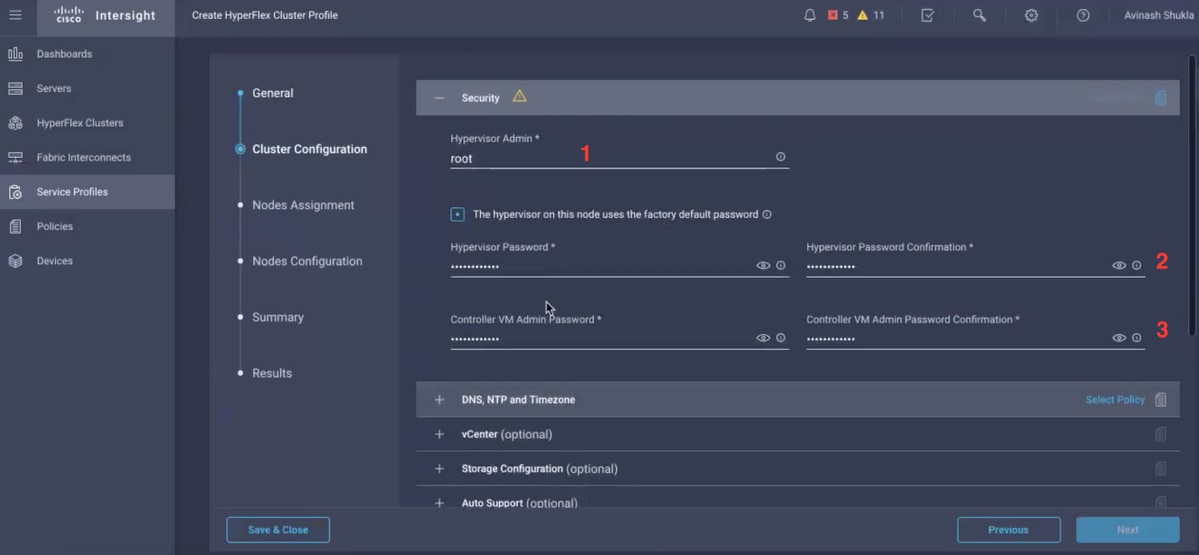The height and width of the screenshot is (555, 1199).
Task: Open the settings gear in header
Action: 1032,15
